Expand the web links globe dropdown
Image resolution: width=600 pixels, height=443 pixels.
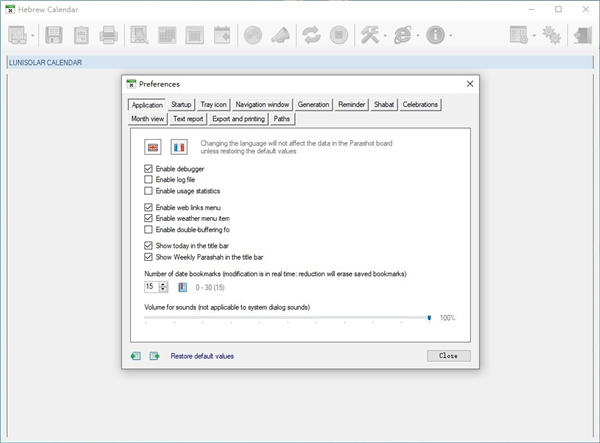(x=418, y=36)
